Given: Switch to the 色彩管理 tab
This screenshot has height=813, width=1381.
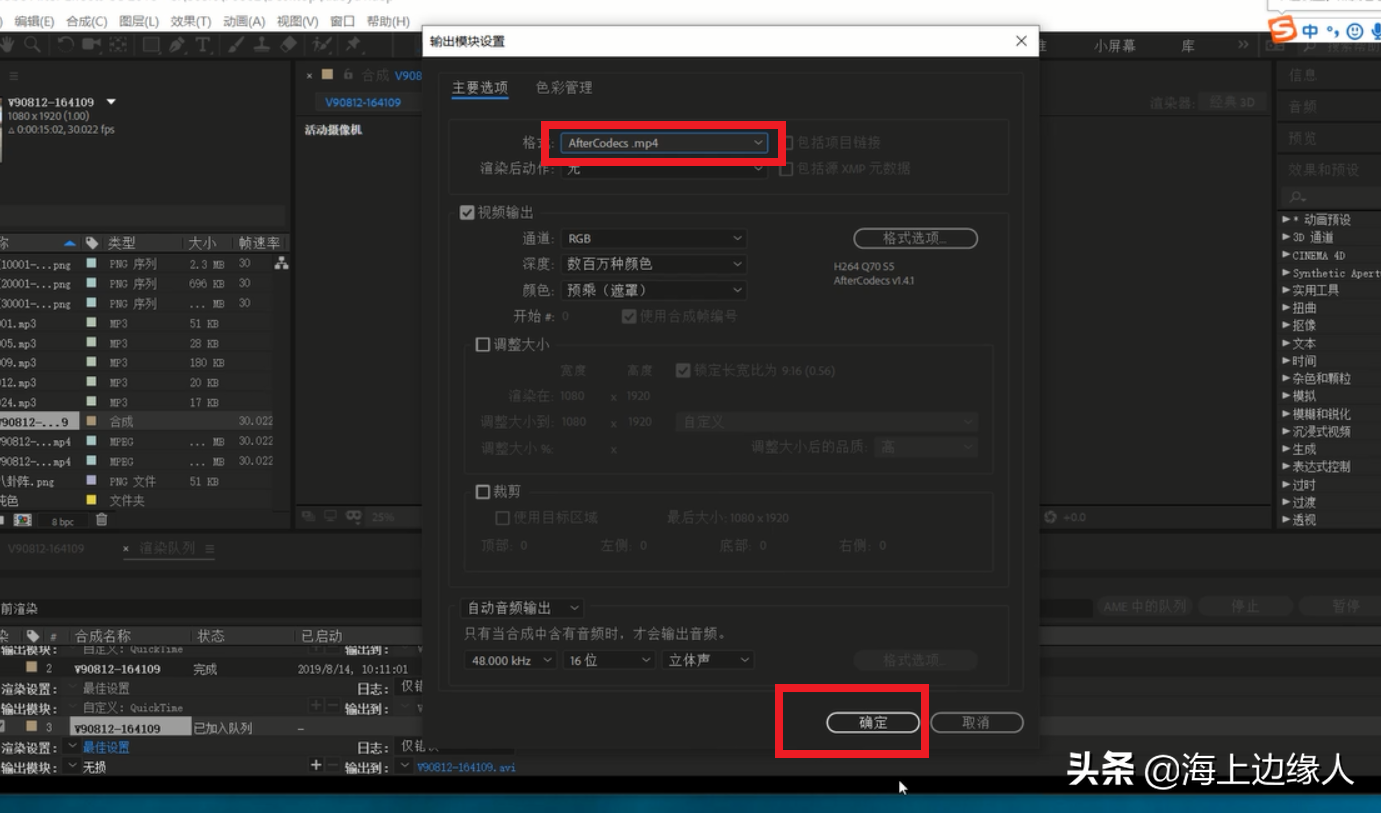Looking at the screenshot, I should (x=565, y=88).
